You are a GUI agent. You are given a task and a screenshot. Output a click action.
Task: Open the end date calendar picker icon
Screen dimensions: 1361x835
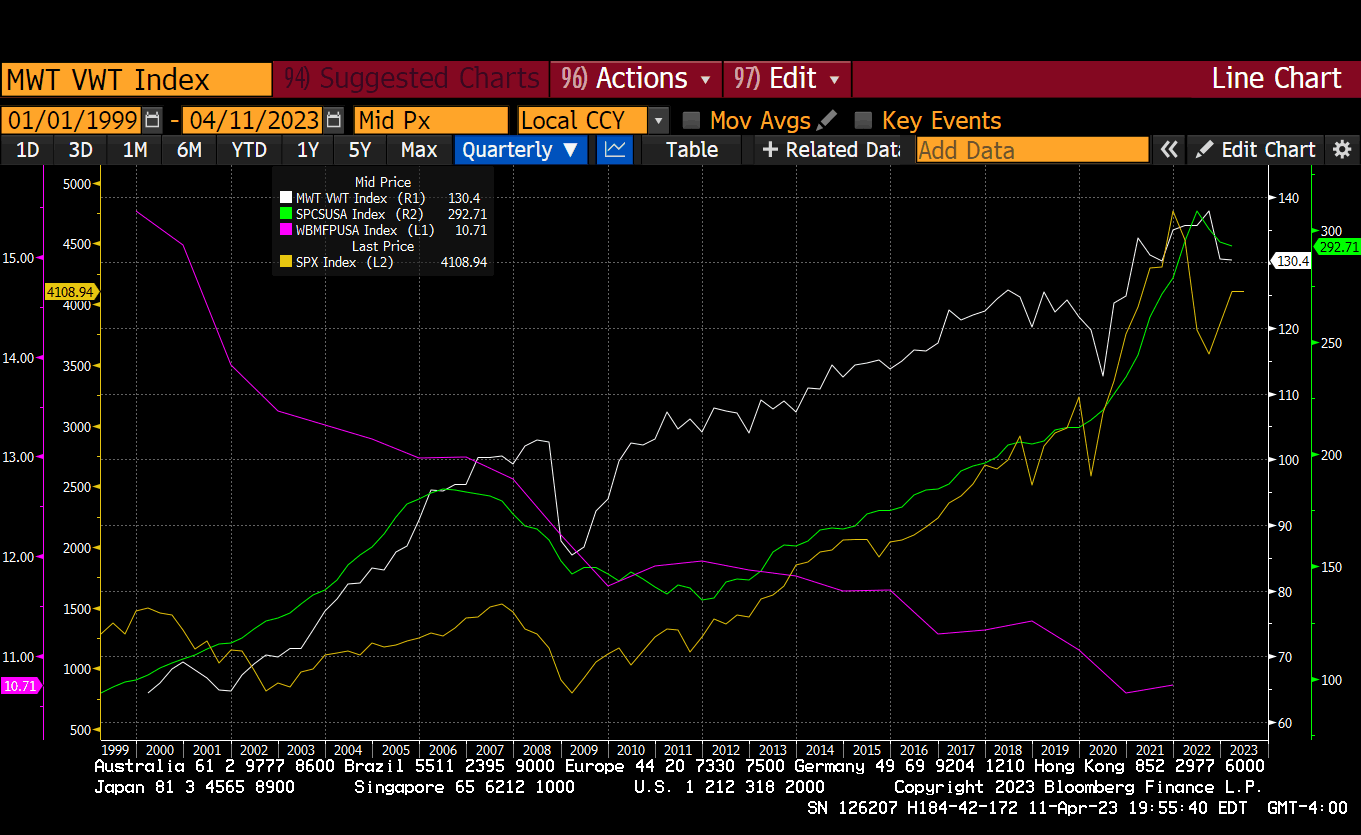click(334, 121)
